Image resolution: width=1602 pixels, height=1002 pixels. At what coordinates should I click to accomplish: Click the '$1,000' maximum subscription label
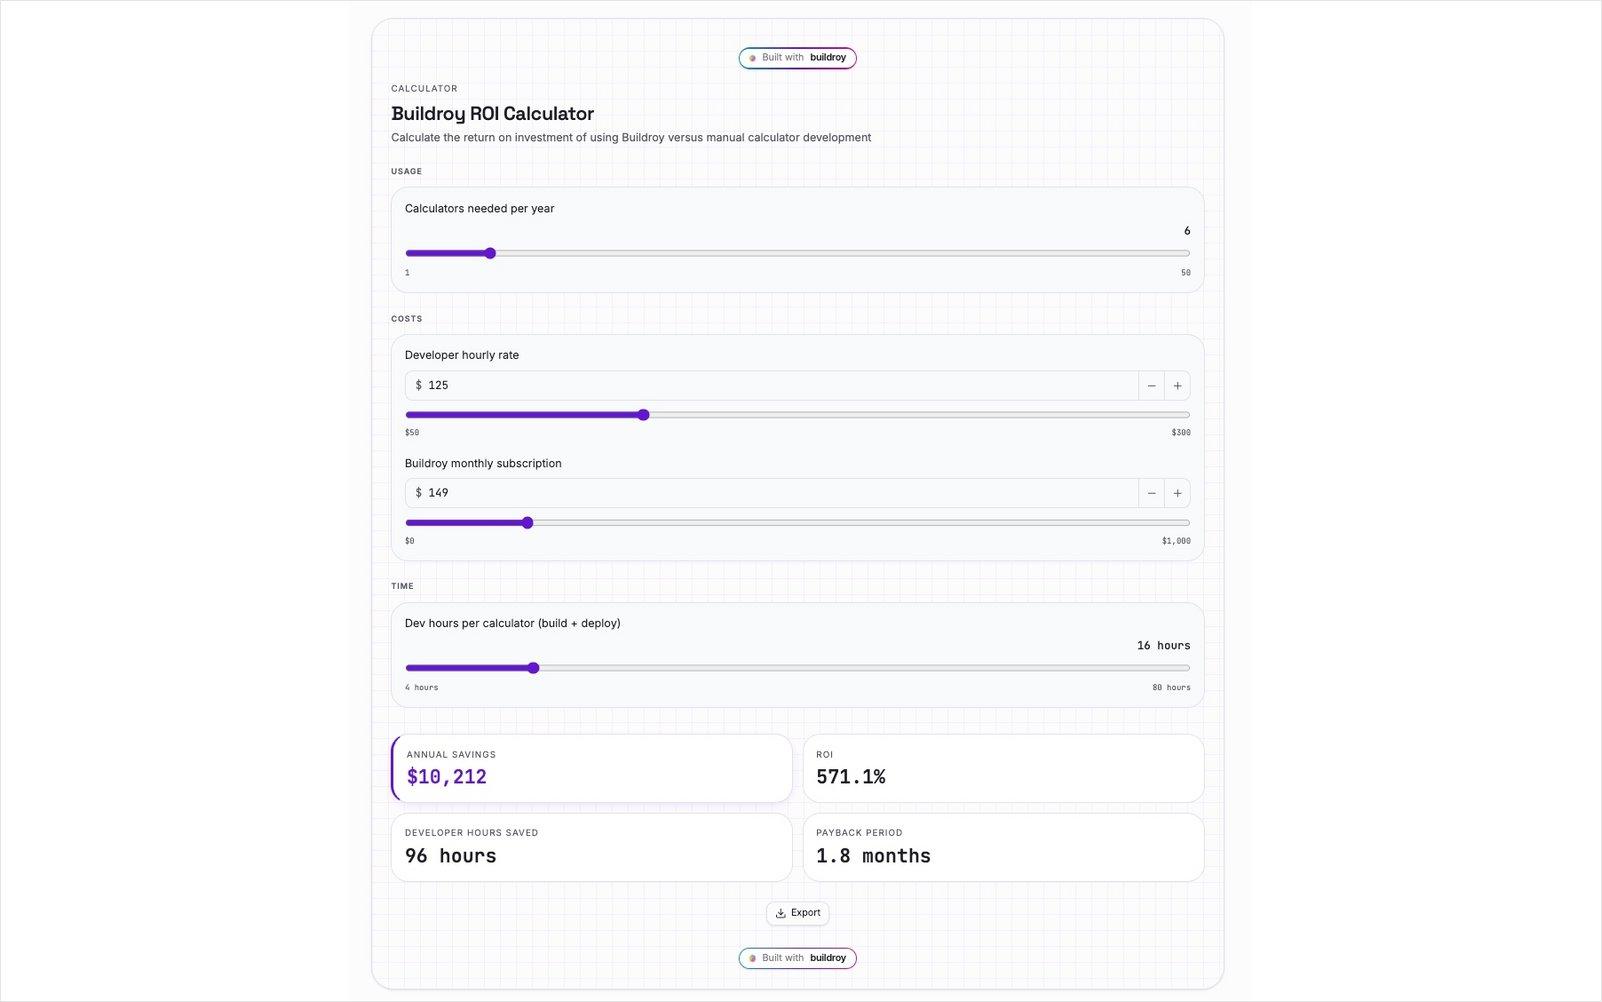coord(1176,541)
